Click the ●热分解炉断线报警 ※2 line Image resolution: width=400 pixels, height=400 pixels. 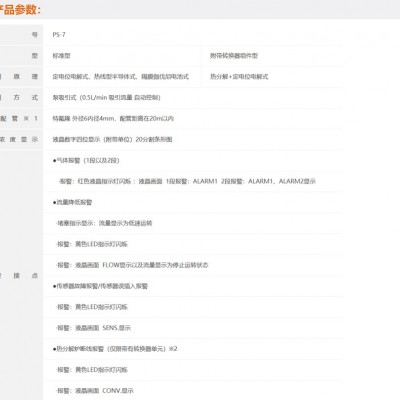[115, 349]
